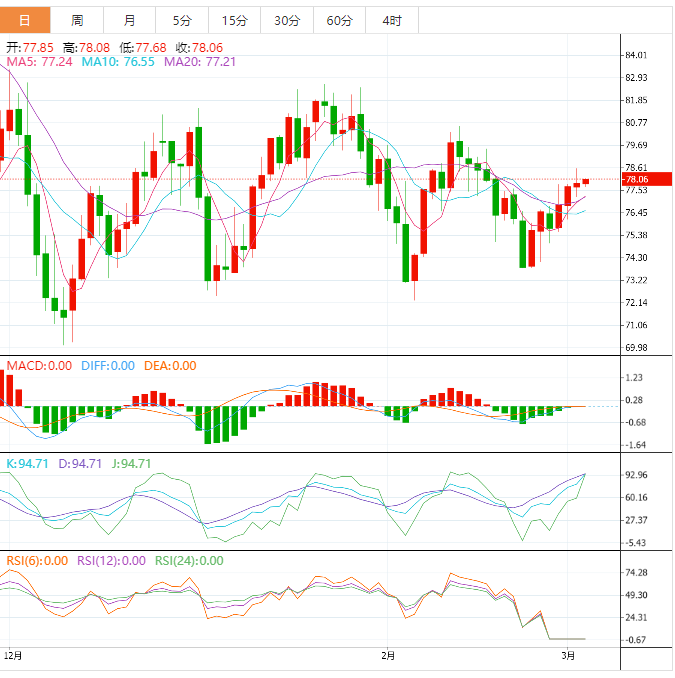Click the DEA:0.00 label
Image resolution: width=675 pixels, height=678 pixels.
coord(170,366)
